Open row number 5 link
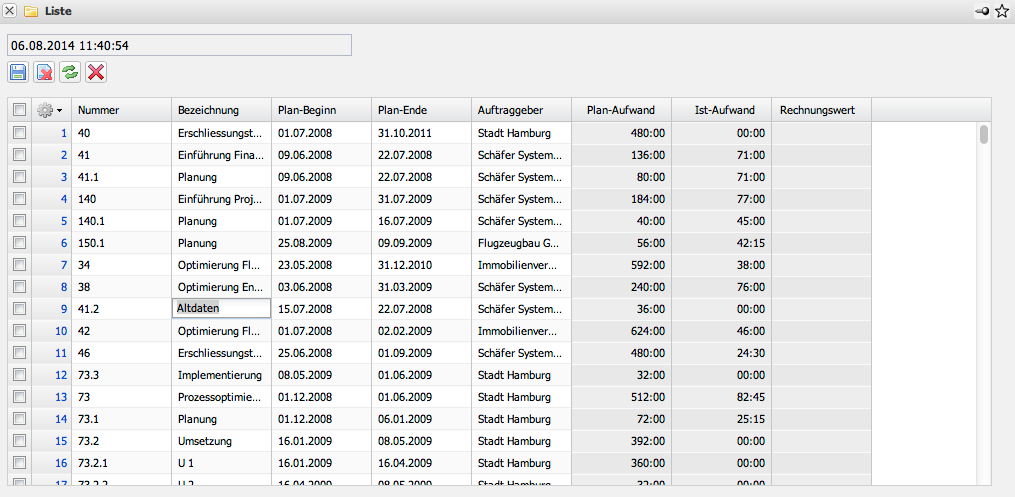 (x=63, y=221)
